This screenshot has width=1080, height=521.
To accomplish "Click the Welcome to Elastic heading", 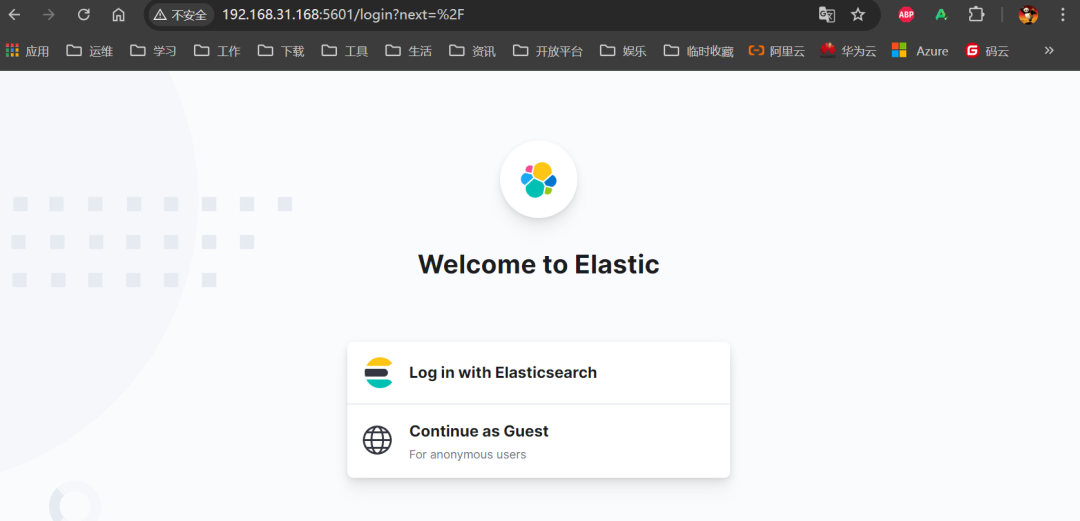I will tap(539, 264).
